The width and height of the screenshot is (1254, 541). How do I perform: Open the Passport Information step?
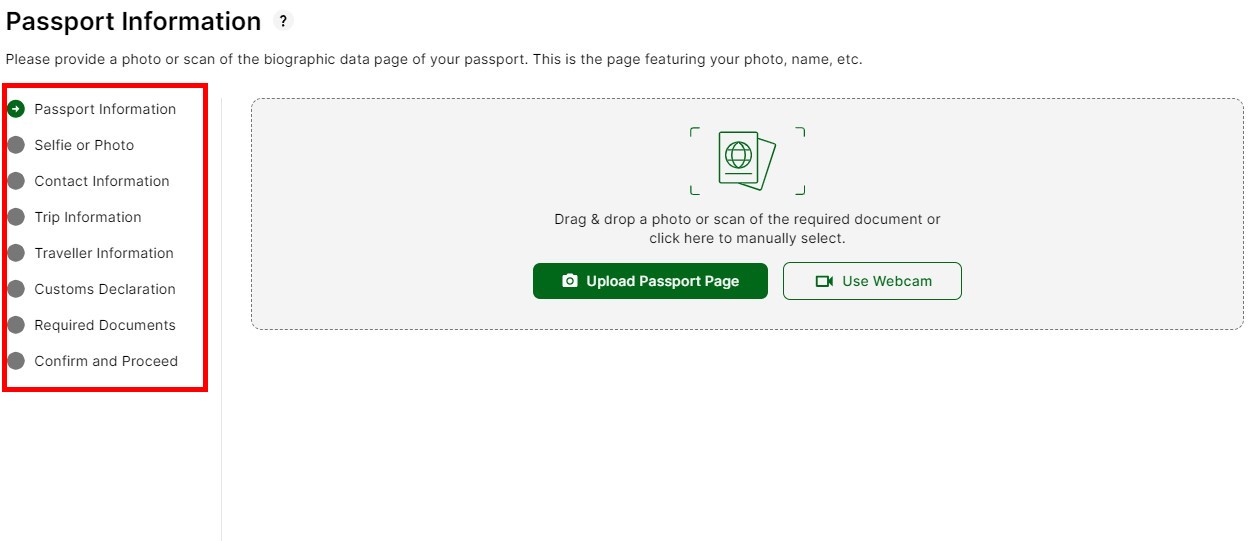pos(105,109)
